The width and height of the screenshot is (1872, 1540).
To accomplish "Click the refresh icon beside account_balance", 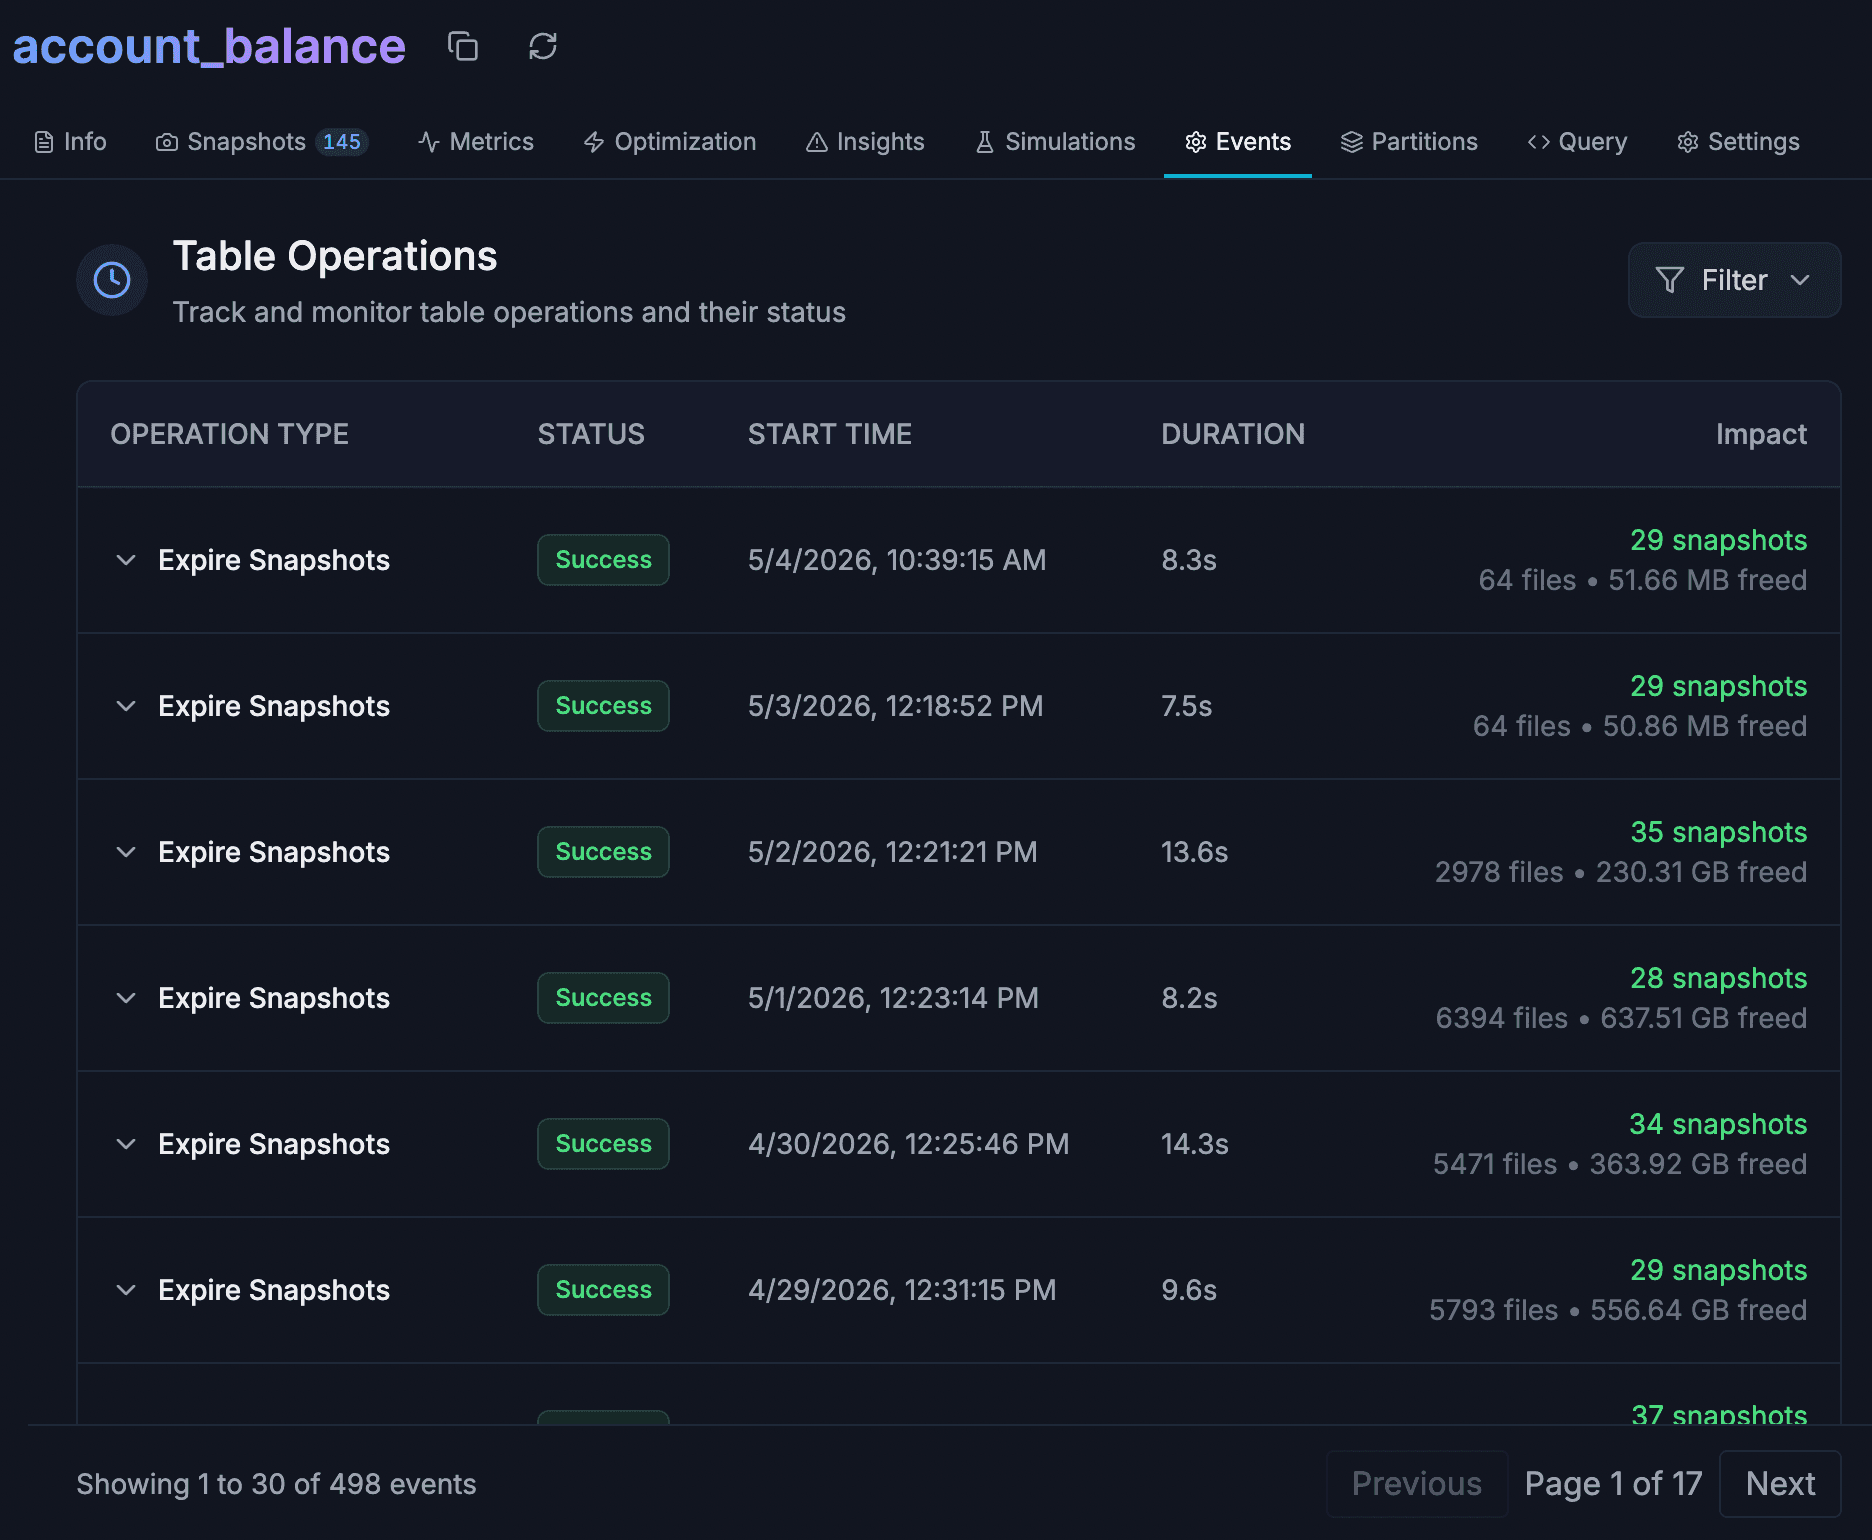I will (x=542, y=46).
